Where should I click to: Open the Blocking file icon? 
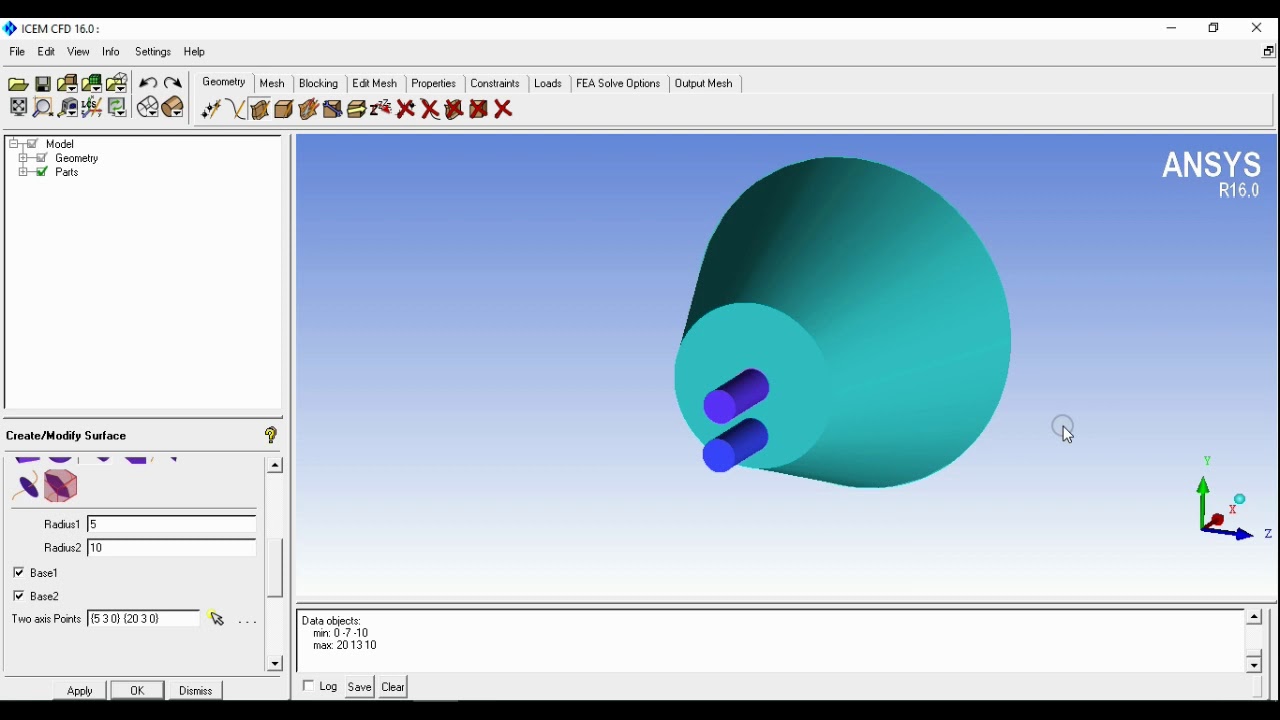pyautogui.click(x=117, y=84)
